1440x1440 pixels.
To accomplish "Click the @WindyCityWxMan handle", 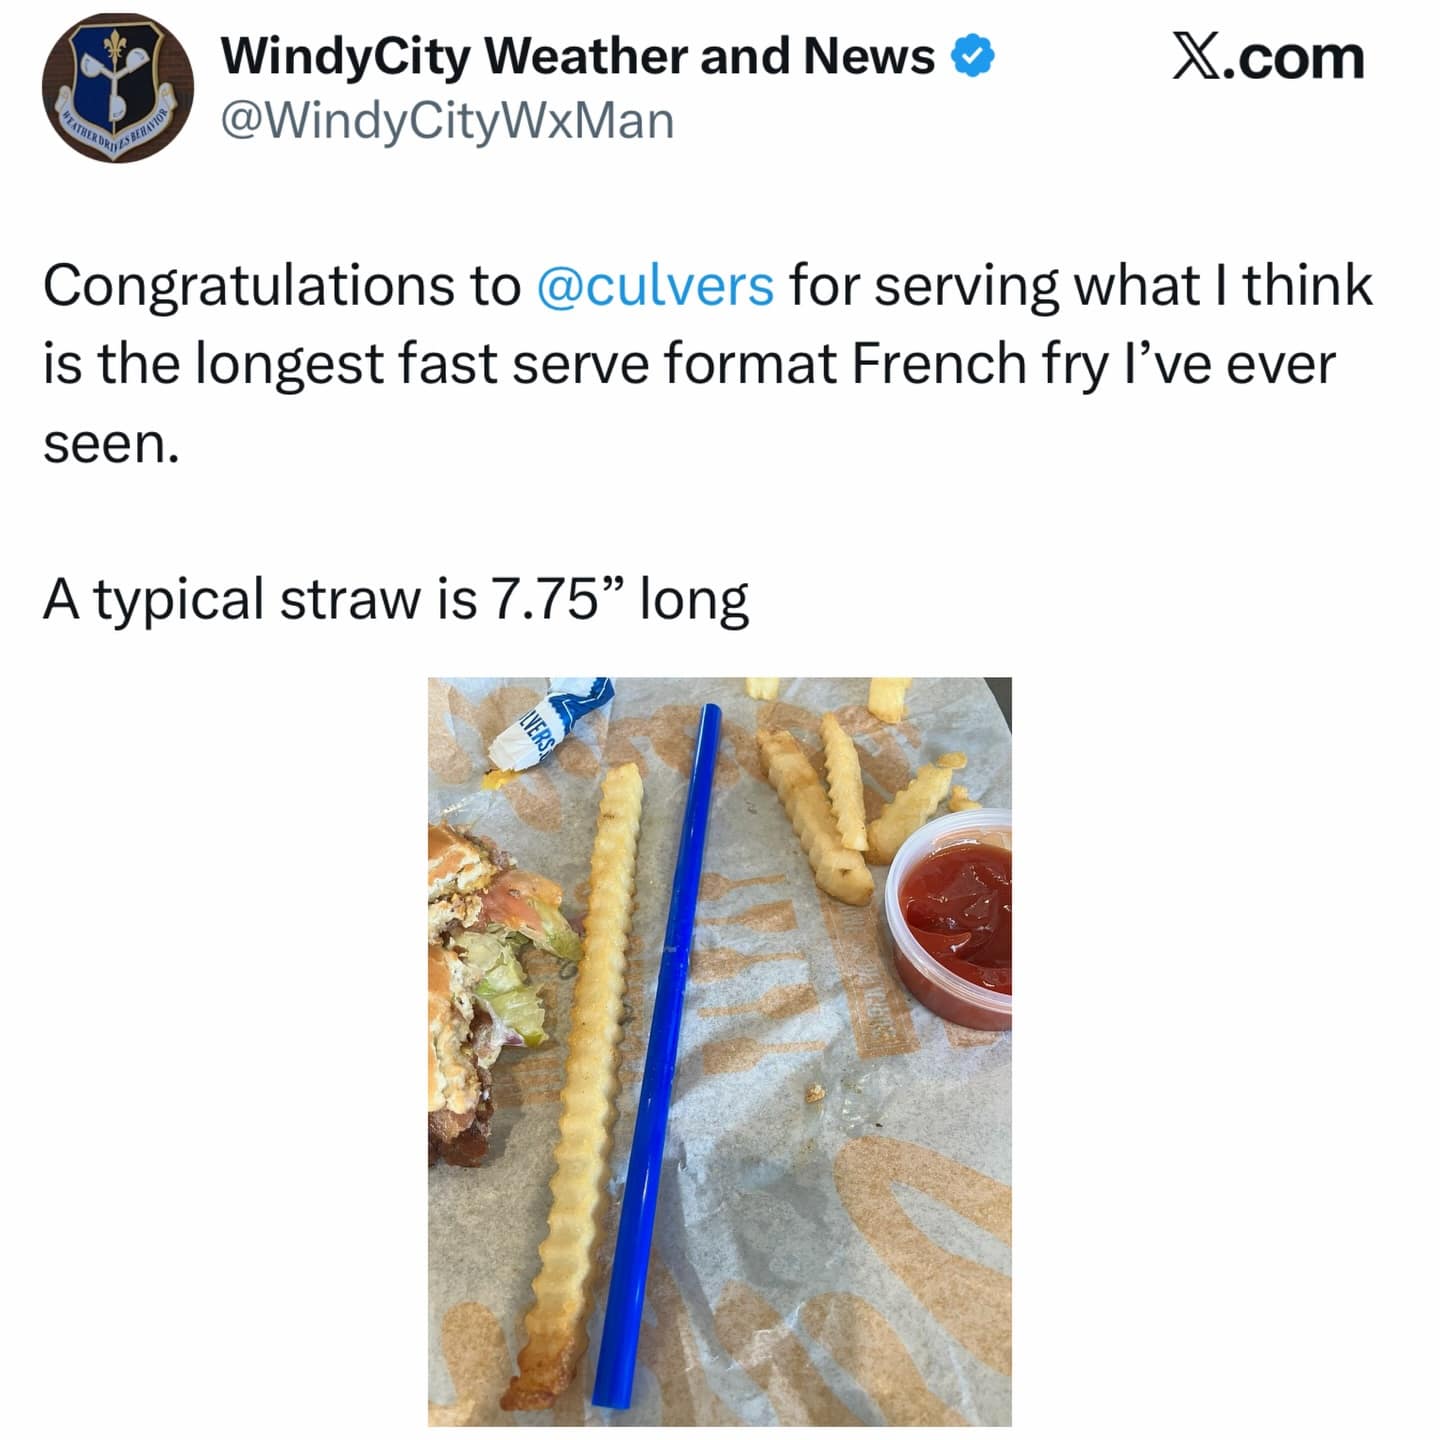I will tap(447, 122).
